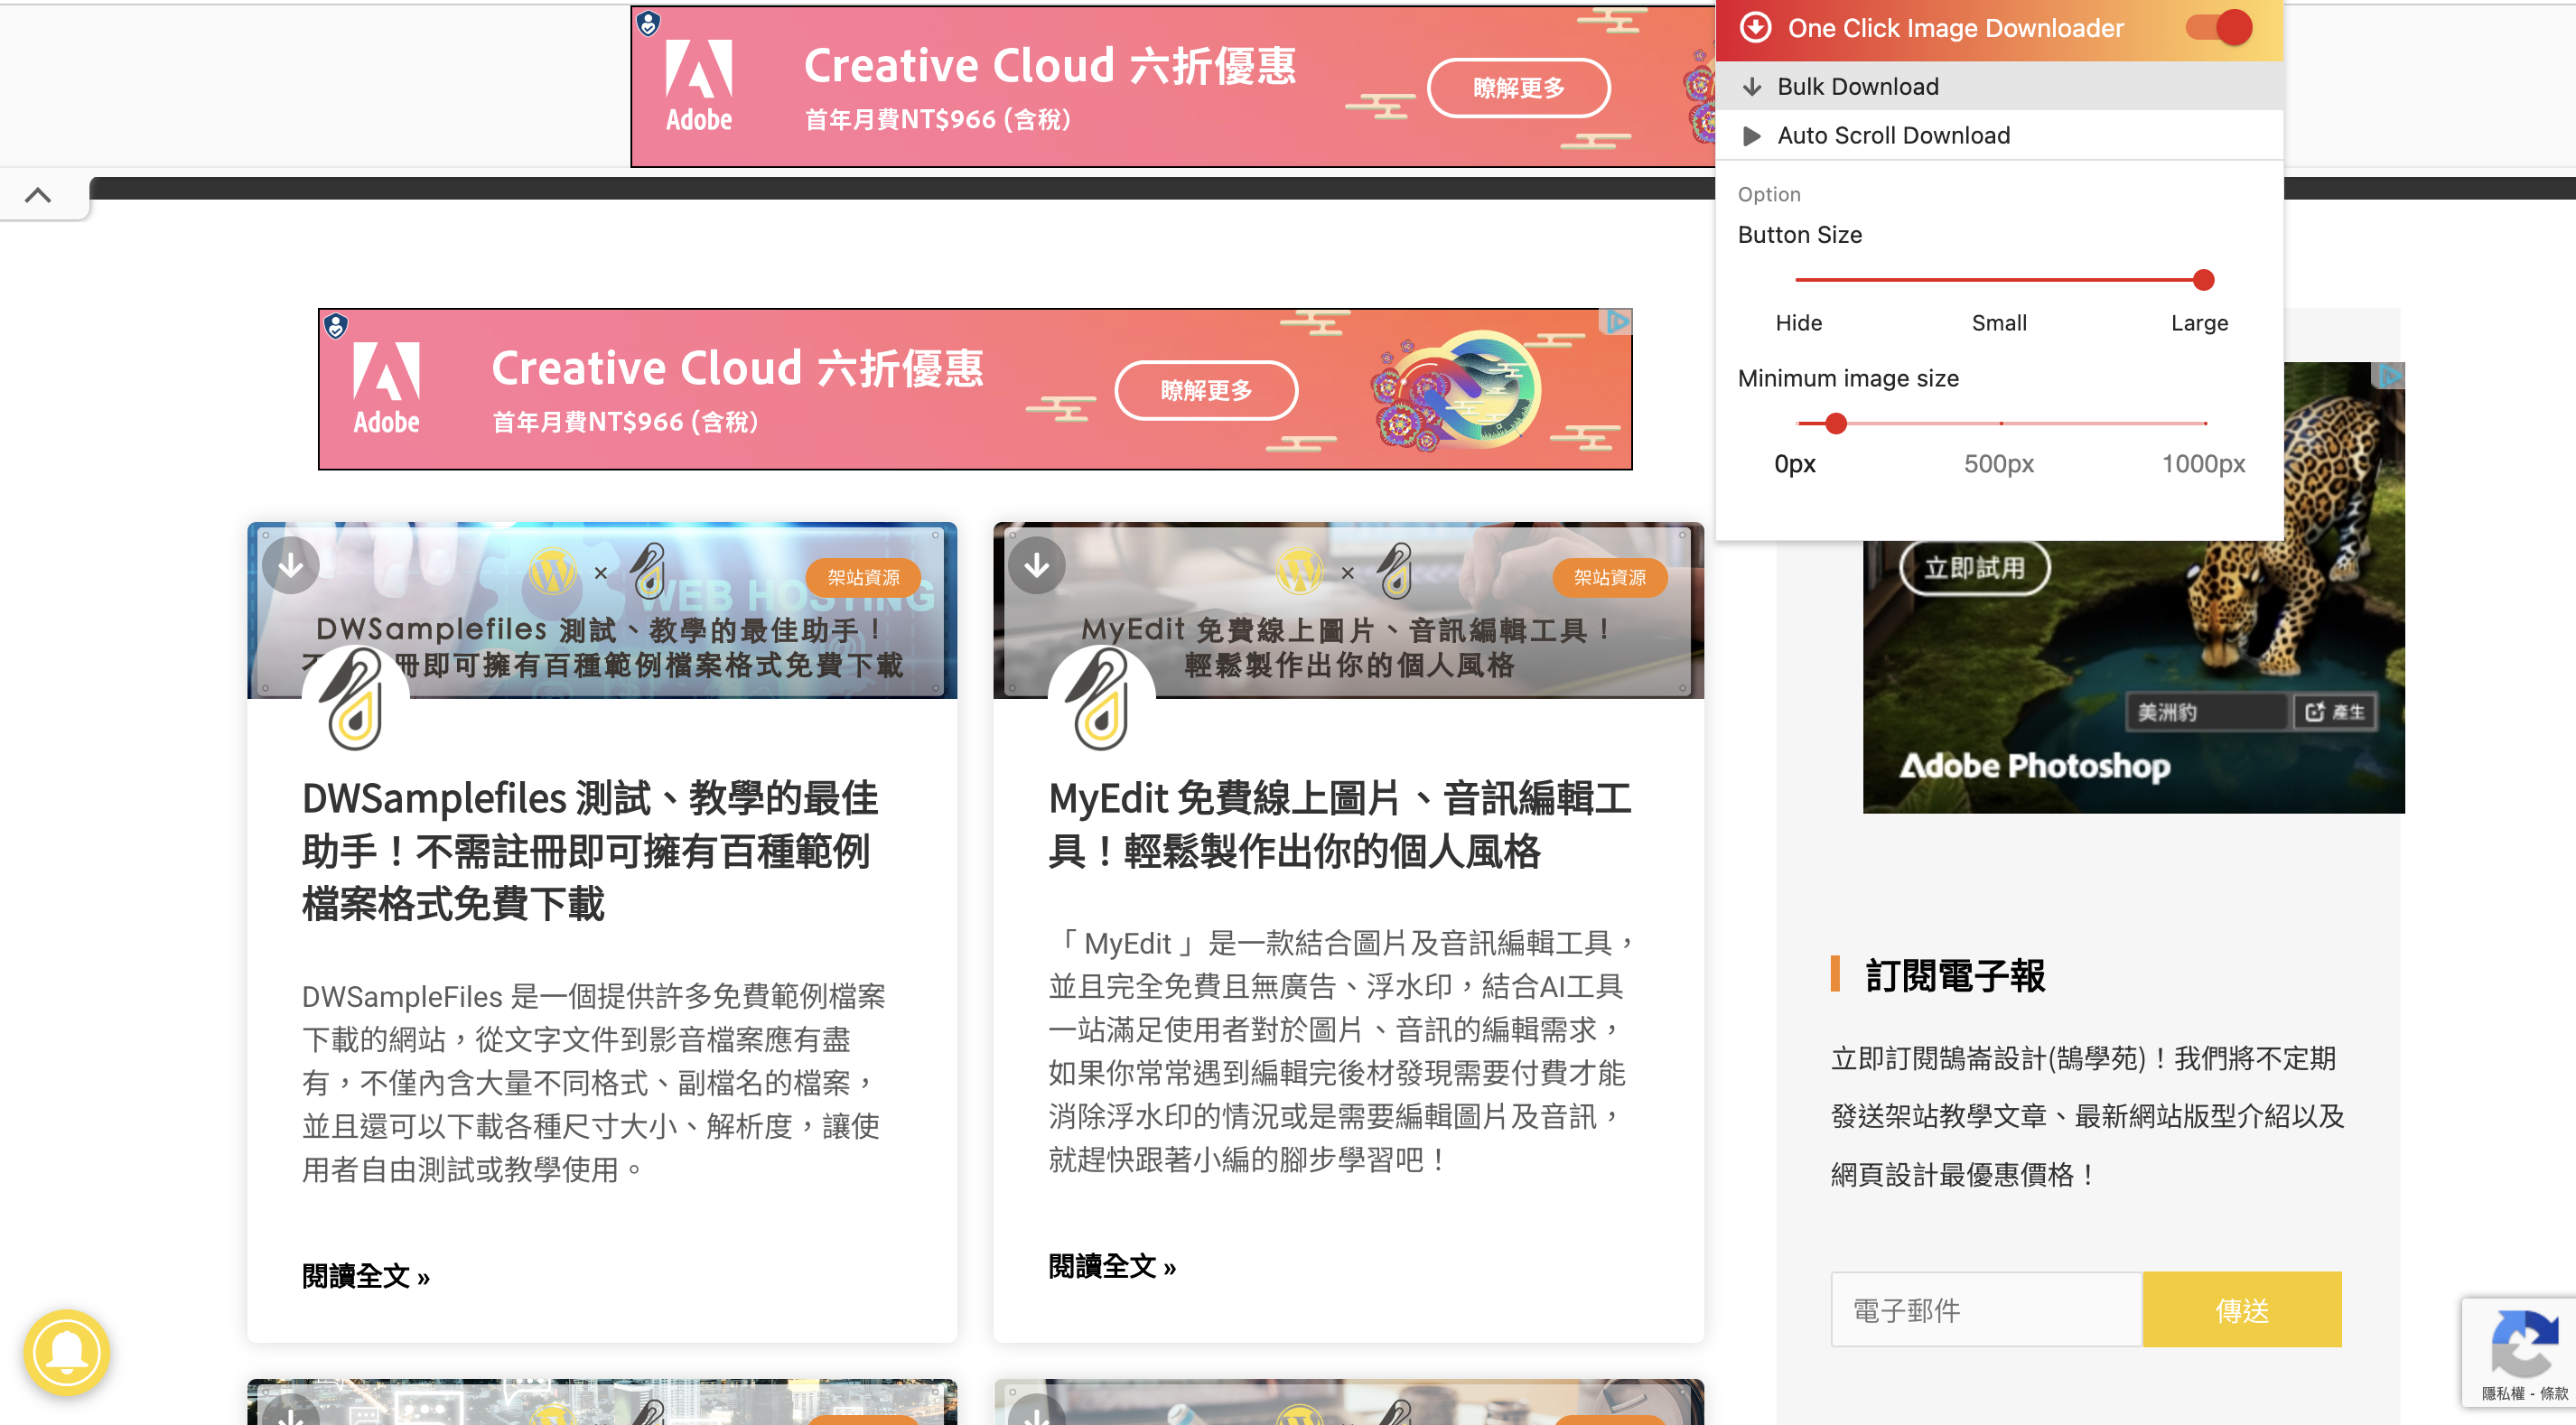2576x1425 pixels.
Task: Select Auto Scroll Download from extension menu
Action: tap(1895, 135)
